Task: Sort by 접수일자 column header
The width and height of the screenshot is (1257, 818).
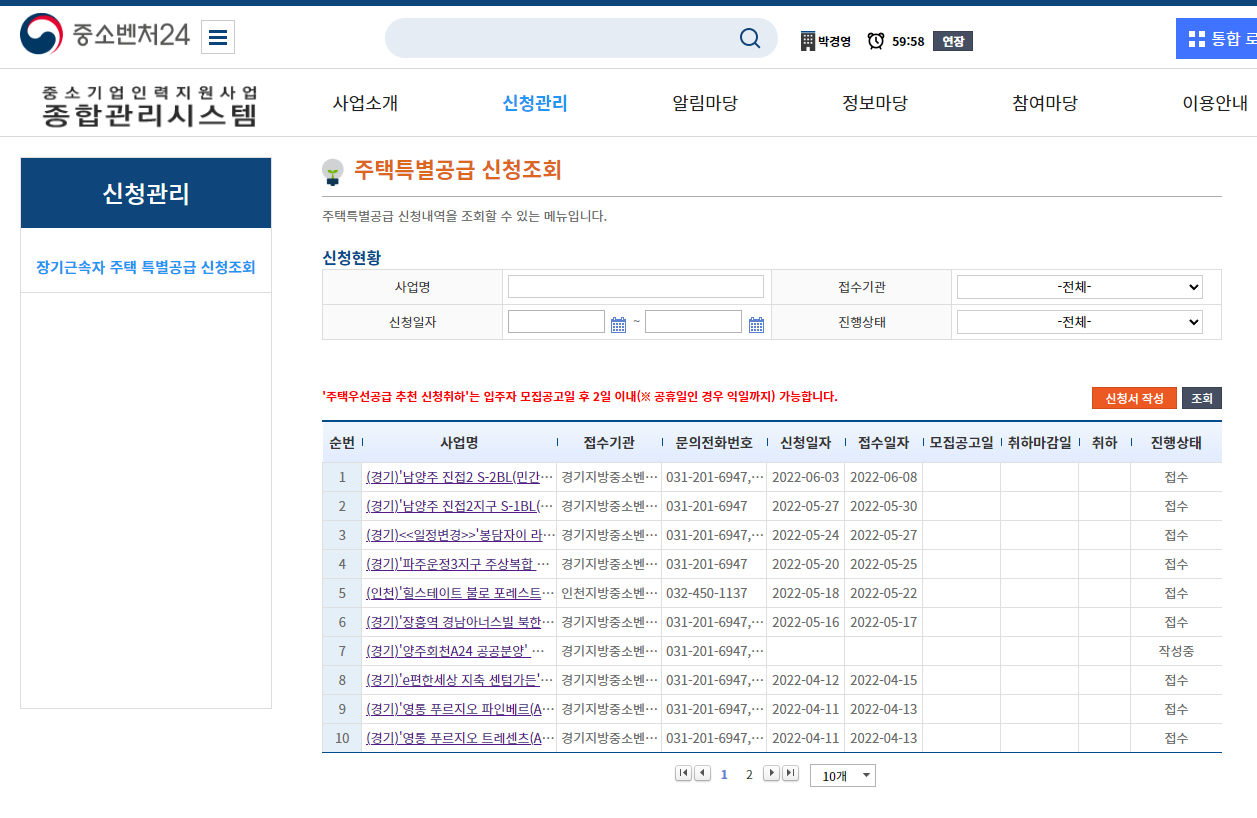Action: click(883, 442)
